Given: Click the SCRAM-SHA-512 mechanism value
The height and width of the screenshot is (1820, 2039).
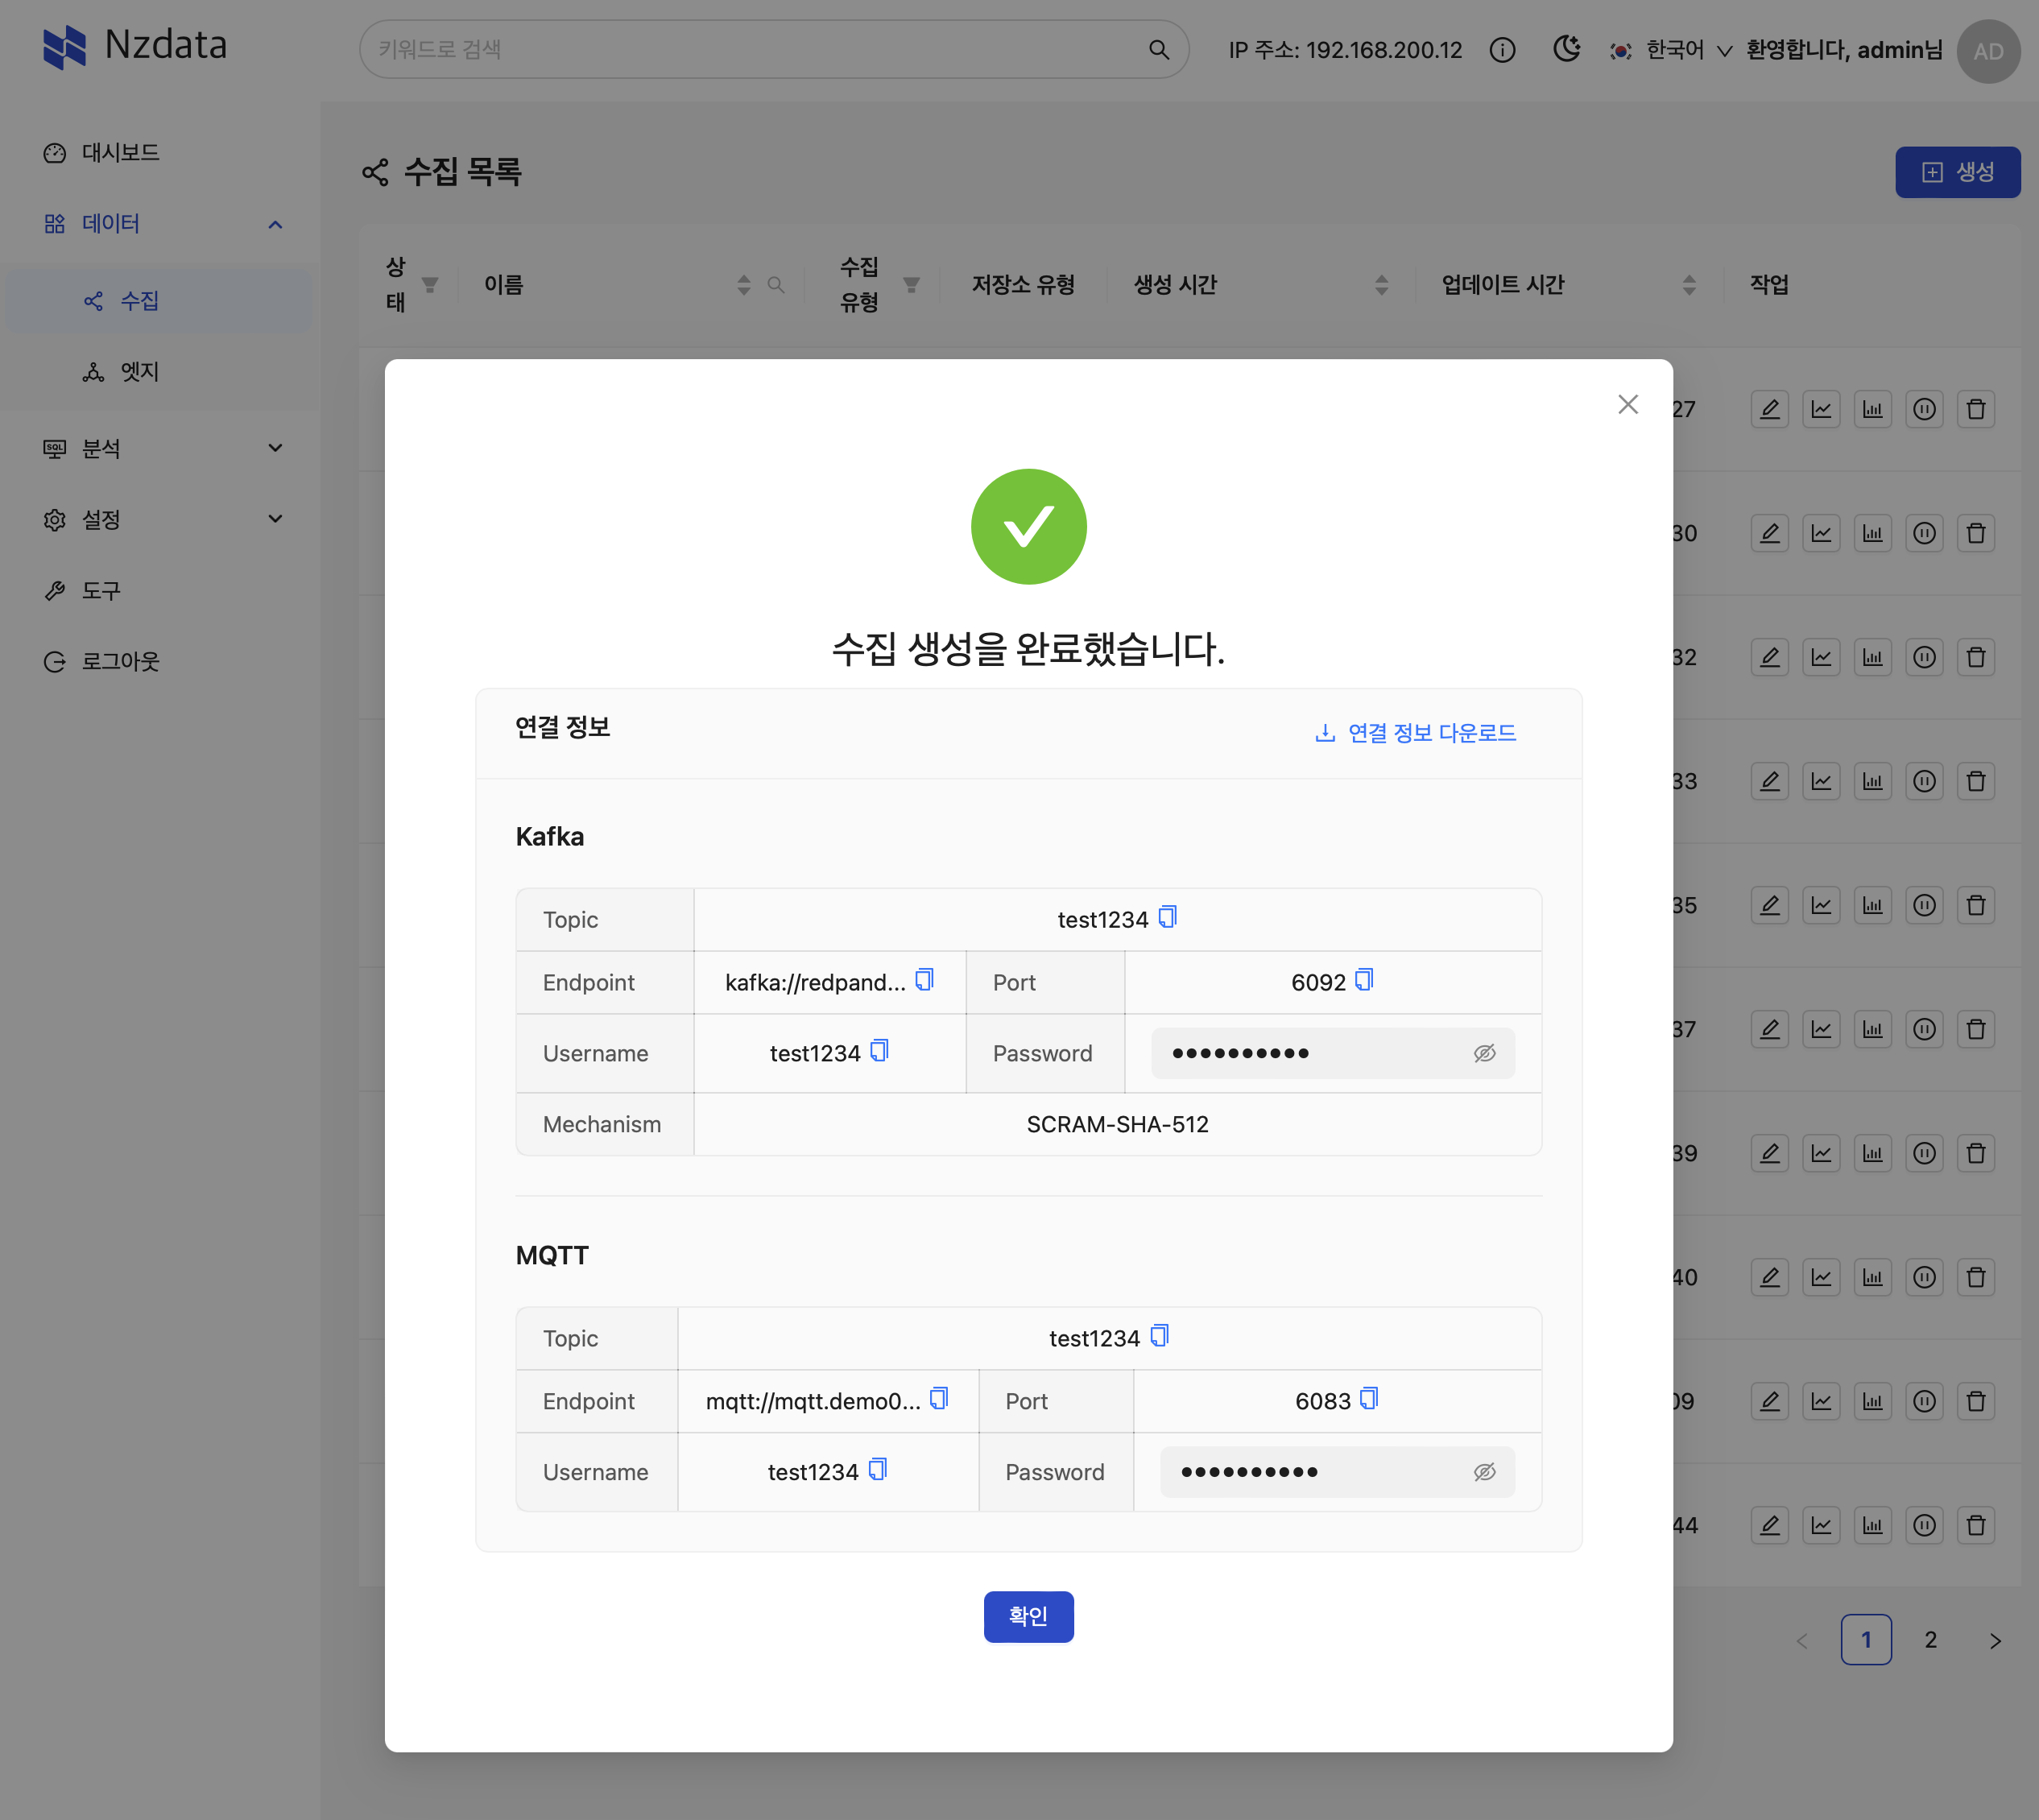Looking at the screenshot, I should (1117, 1124).
